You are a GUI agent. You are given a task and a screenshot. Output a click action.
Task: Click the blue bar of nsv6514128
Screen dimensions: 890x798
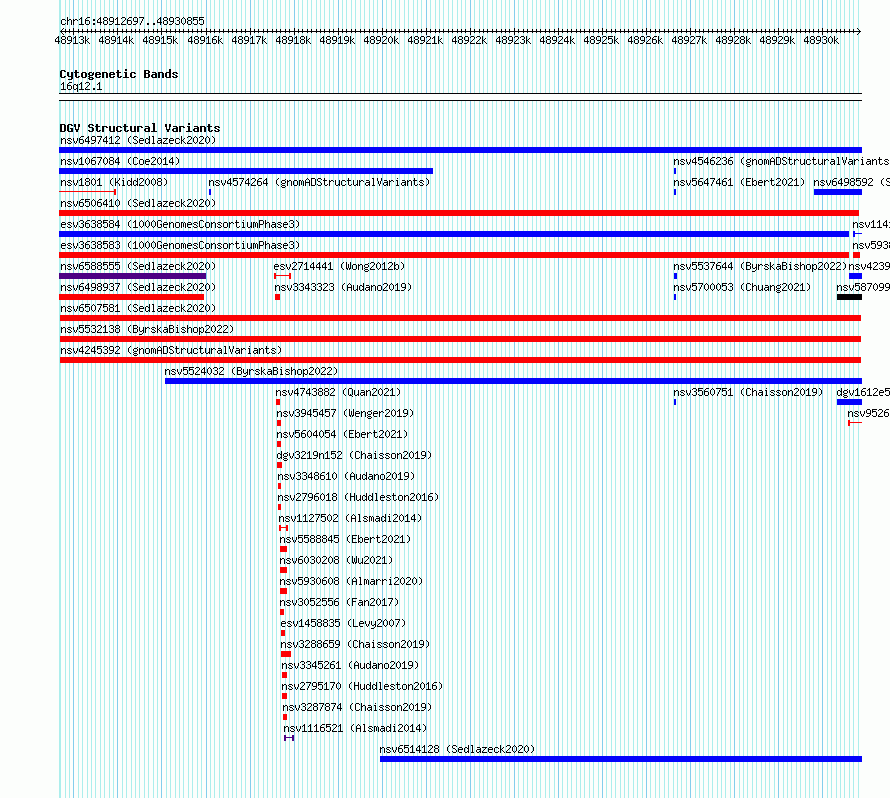pyautogui.click(x=621, y=759)
